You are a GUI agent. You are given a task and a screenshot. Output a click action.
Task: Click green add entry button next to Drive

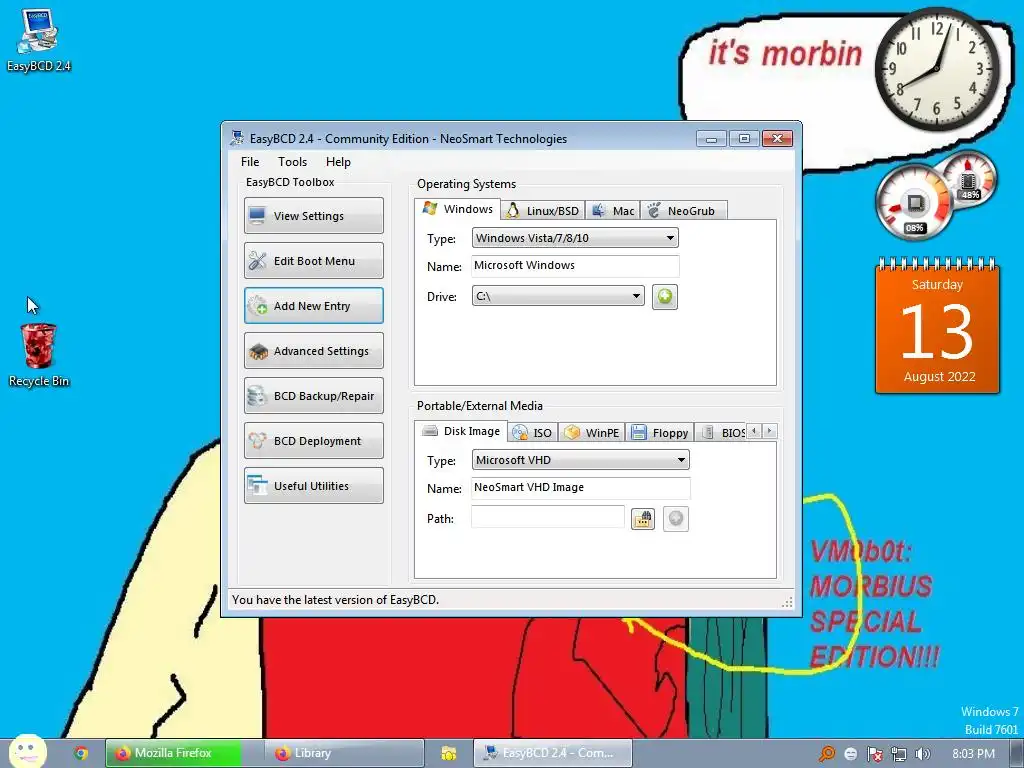pos(664,297)
